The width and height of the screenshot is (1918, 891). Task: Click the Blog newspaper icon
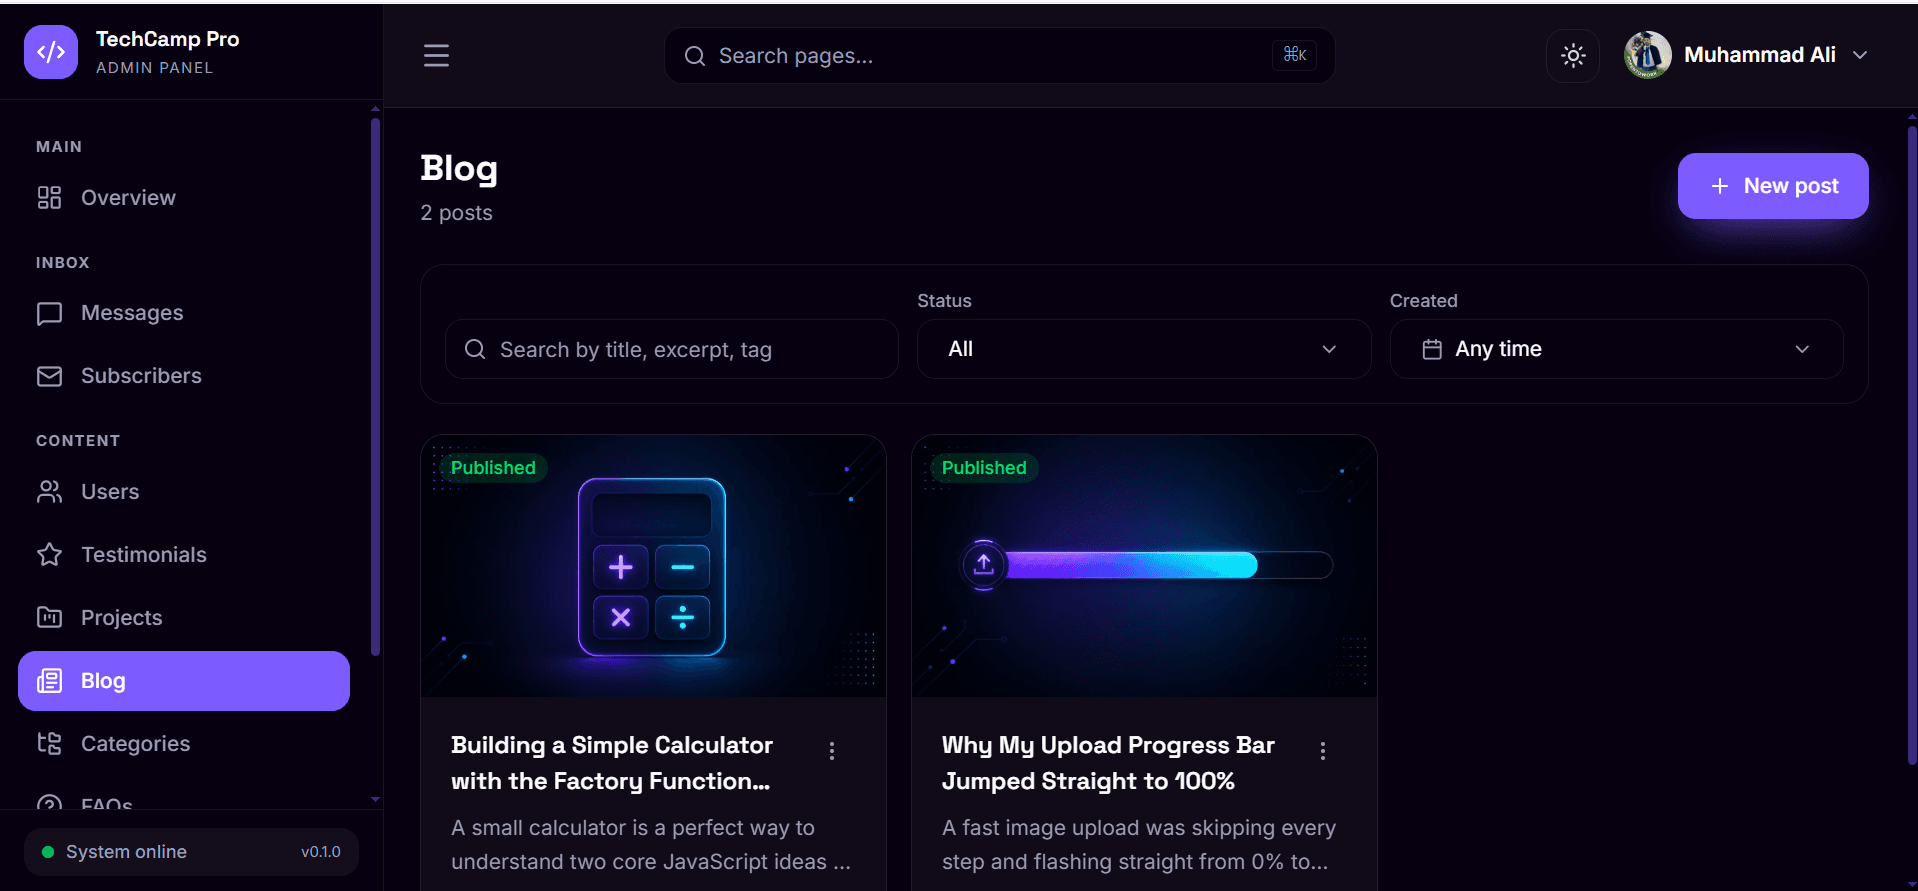(49, 681)
